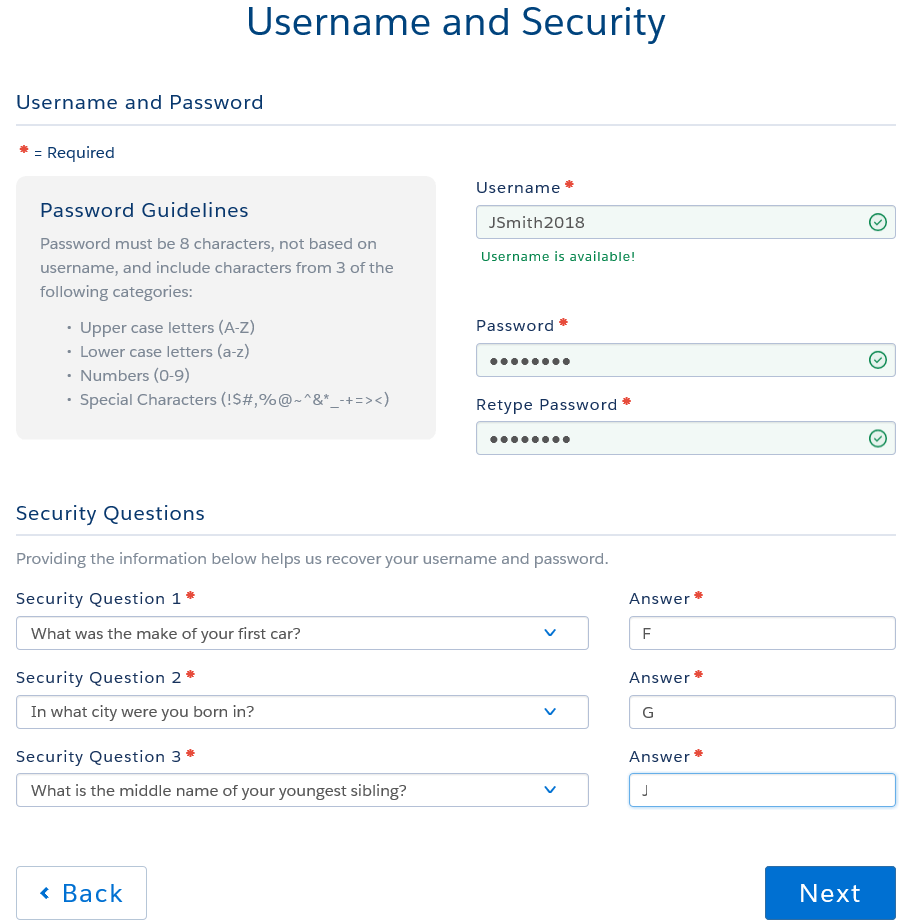Click the Back button
Viewport: 909px width, 924px height.
81,893
